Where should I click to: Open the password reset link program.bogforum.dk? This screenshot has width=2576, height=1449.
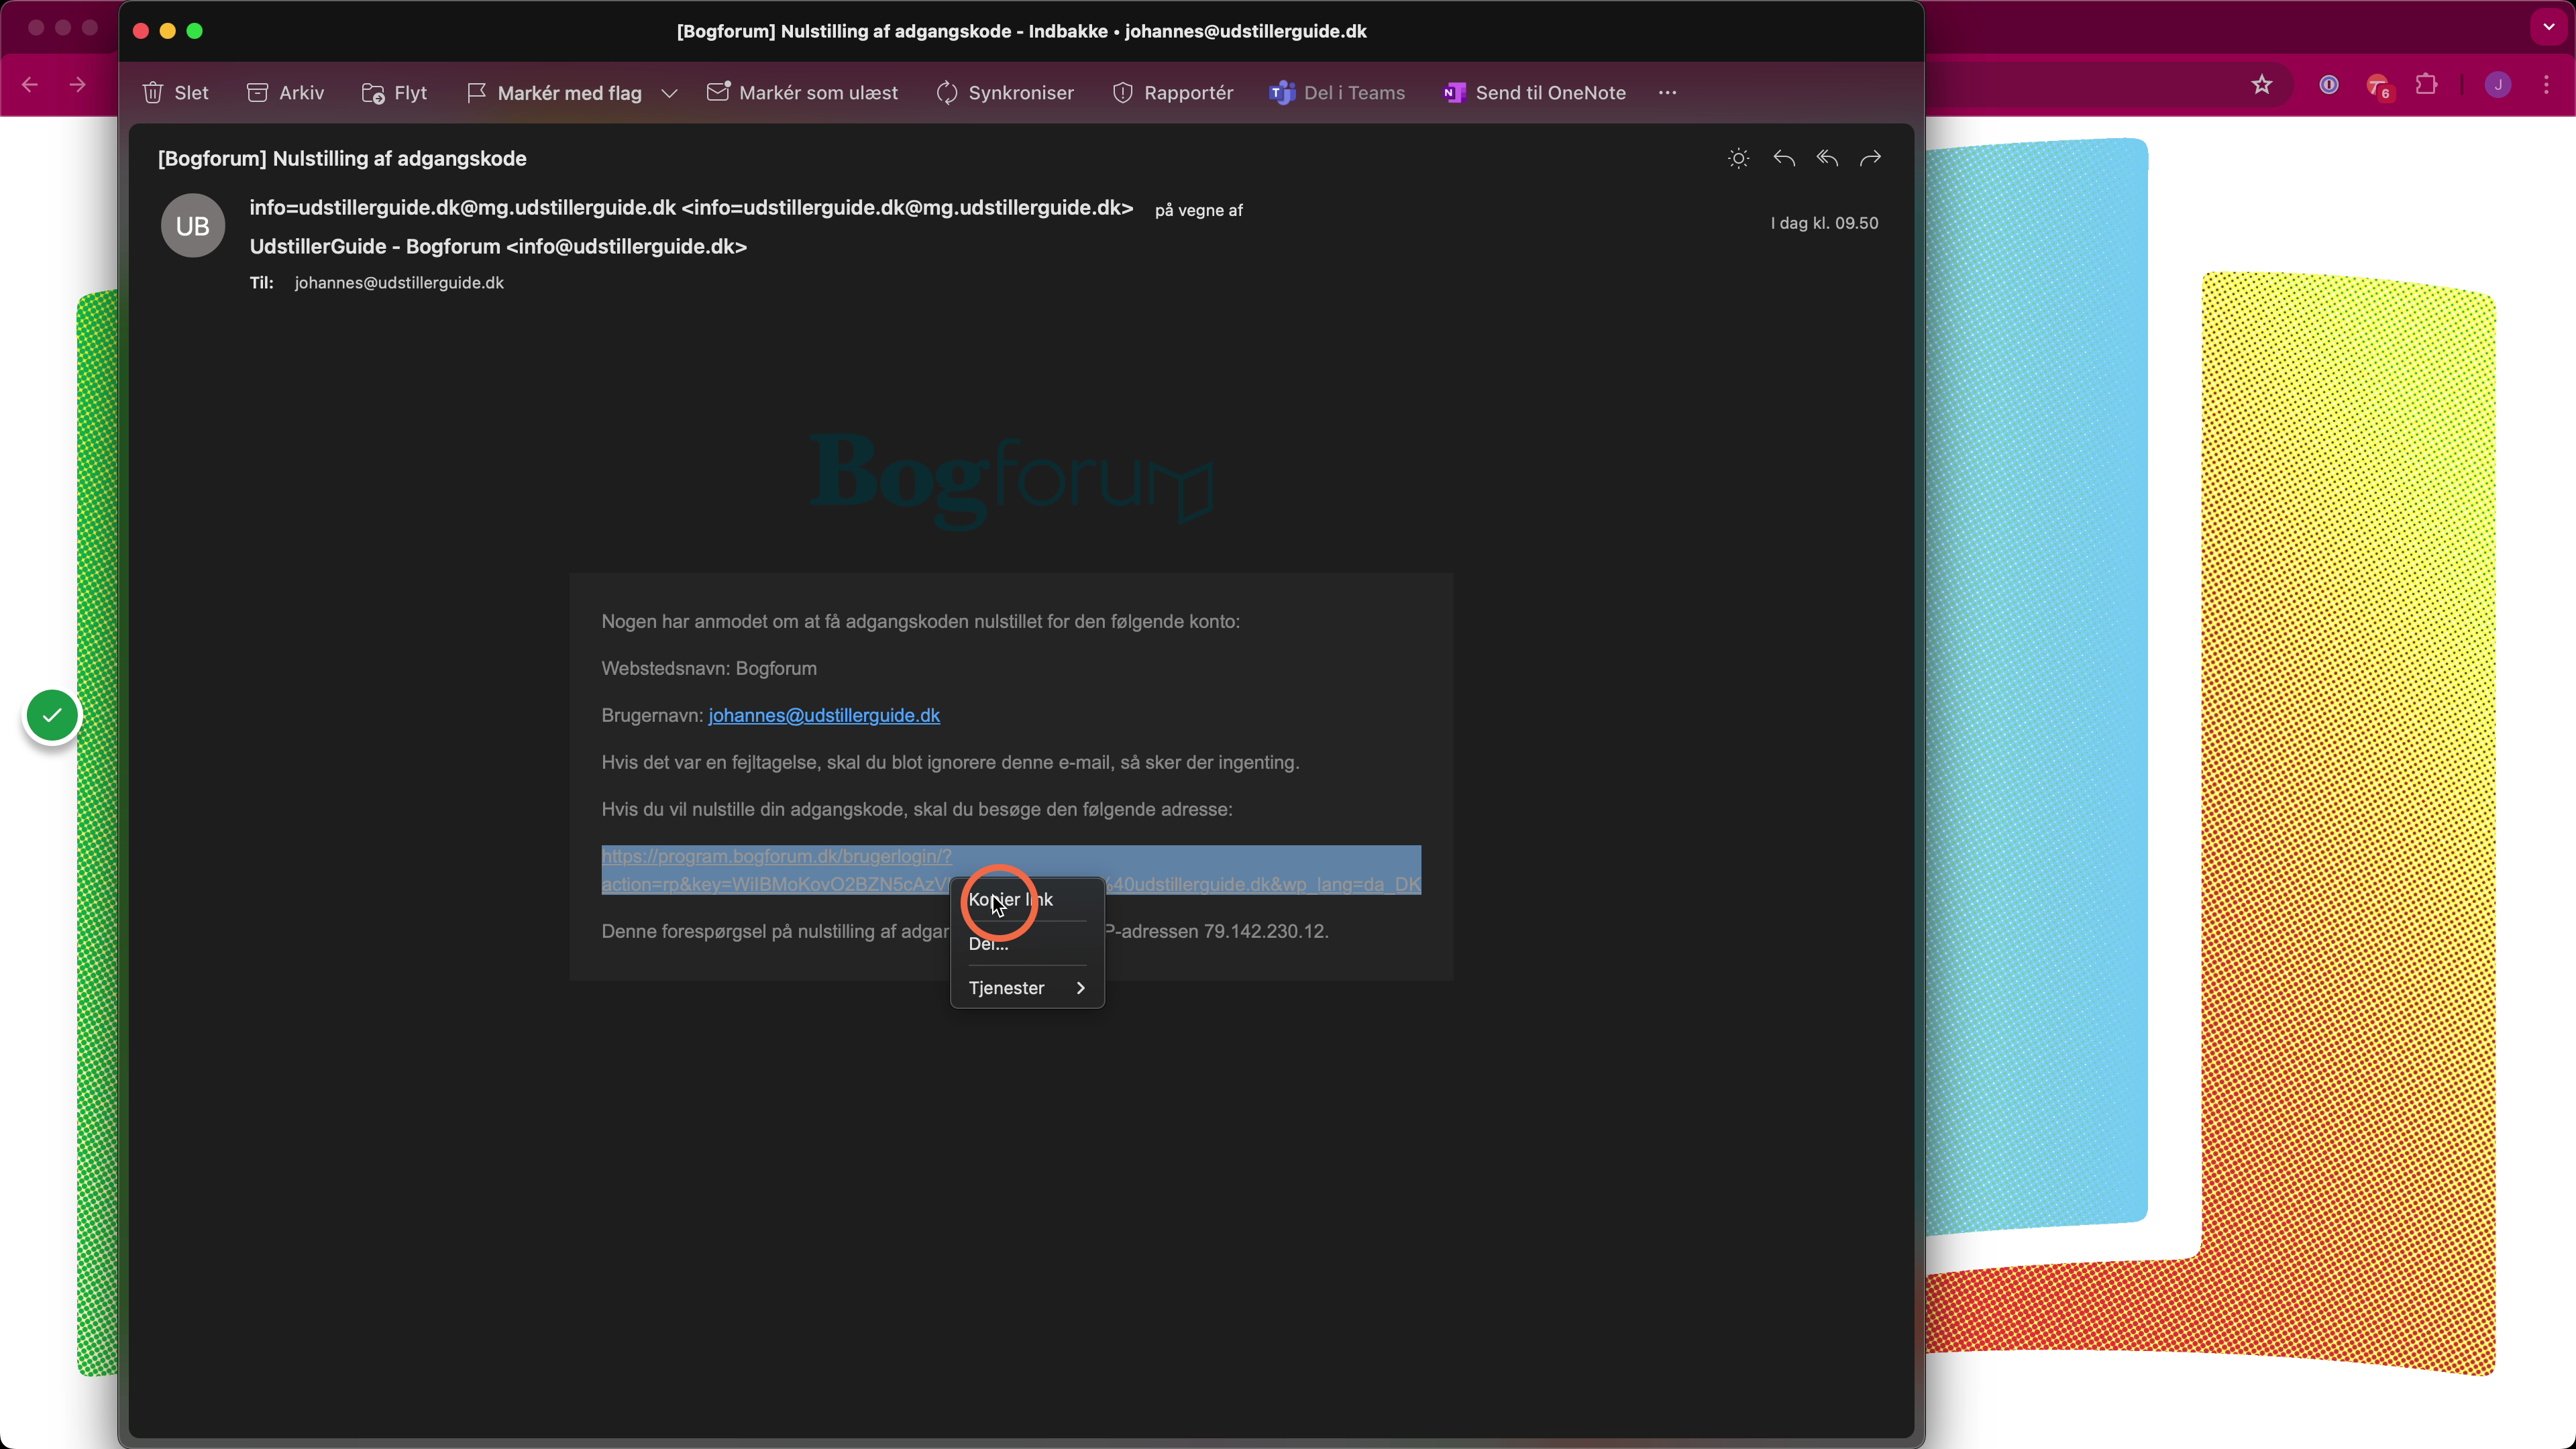(1011, 870)
